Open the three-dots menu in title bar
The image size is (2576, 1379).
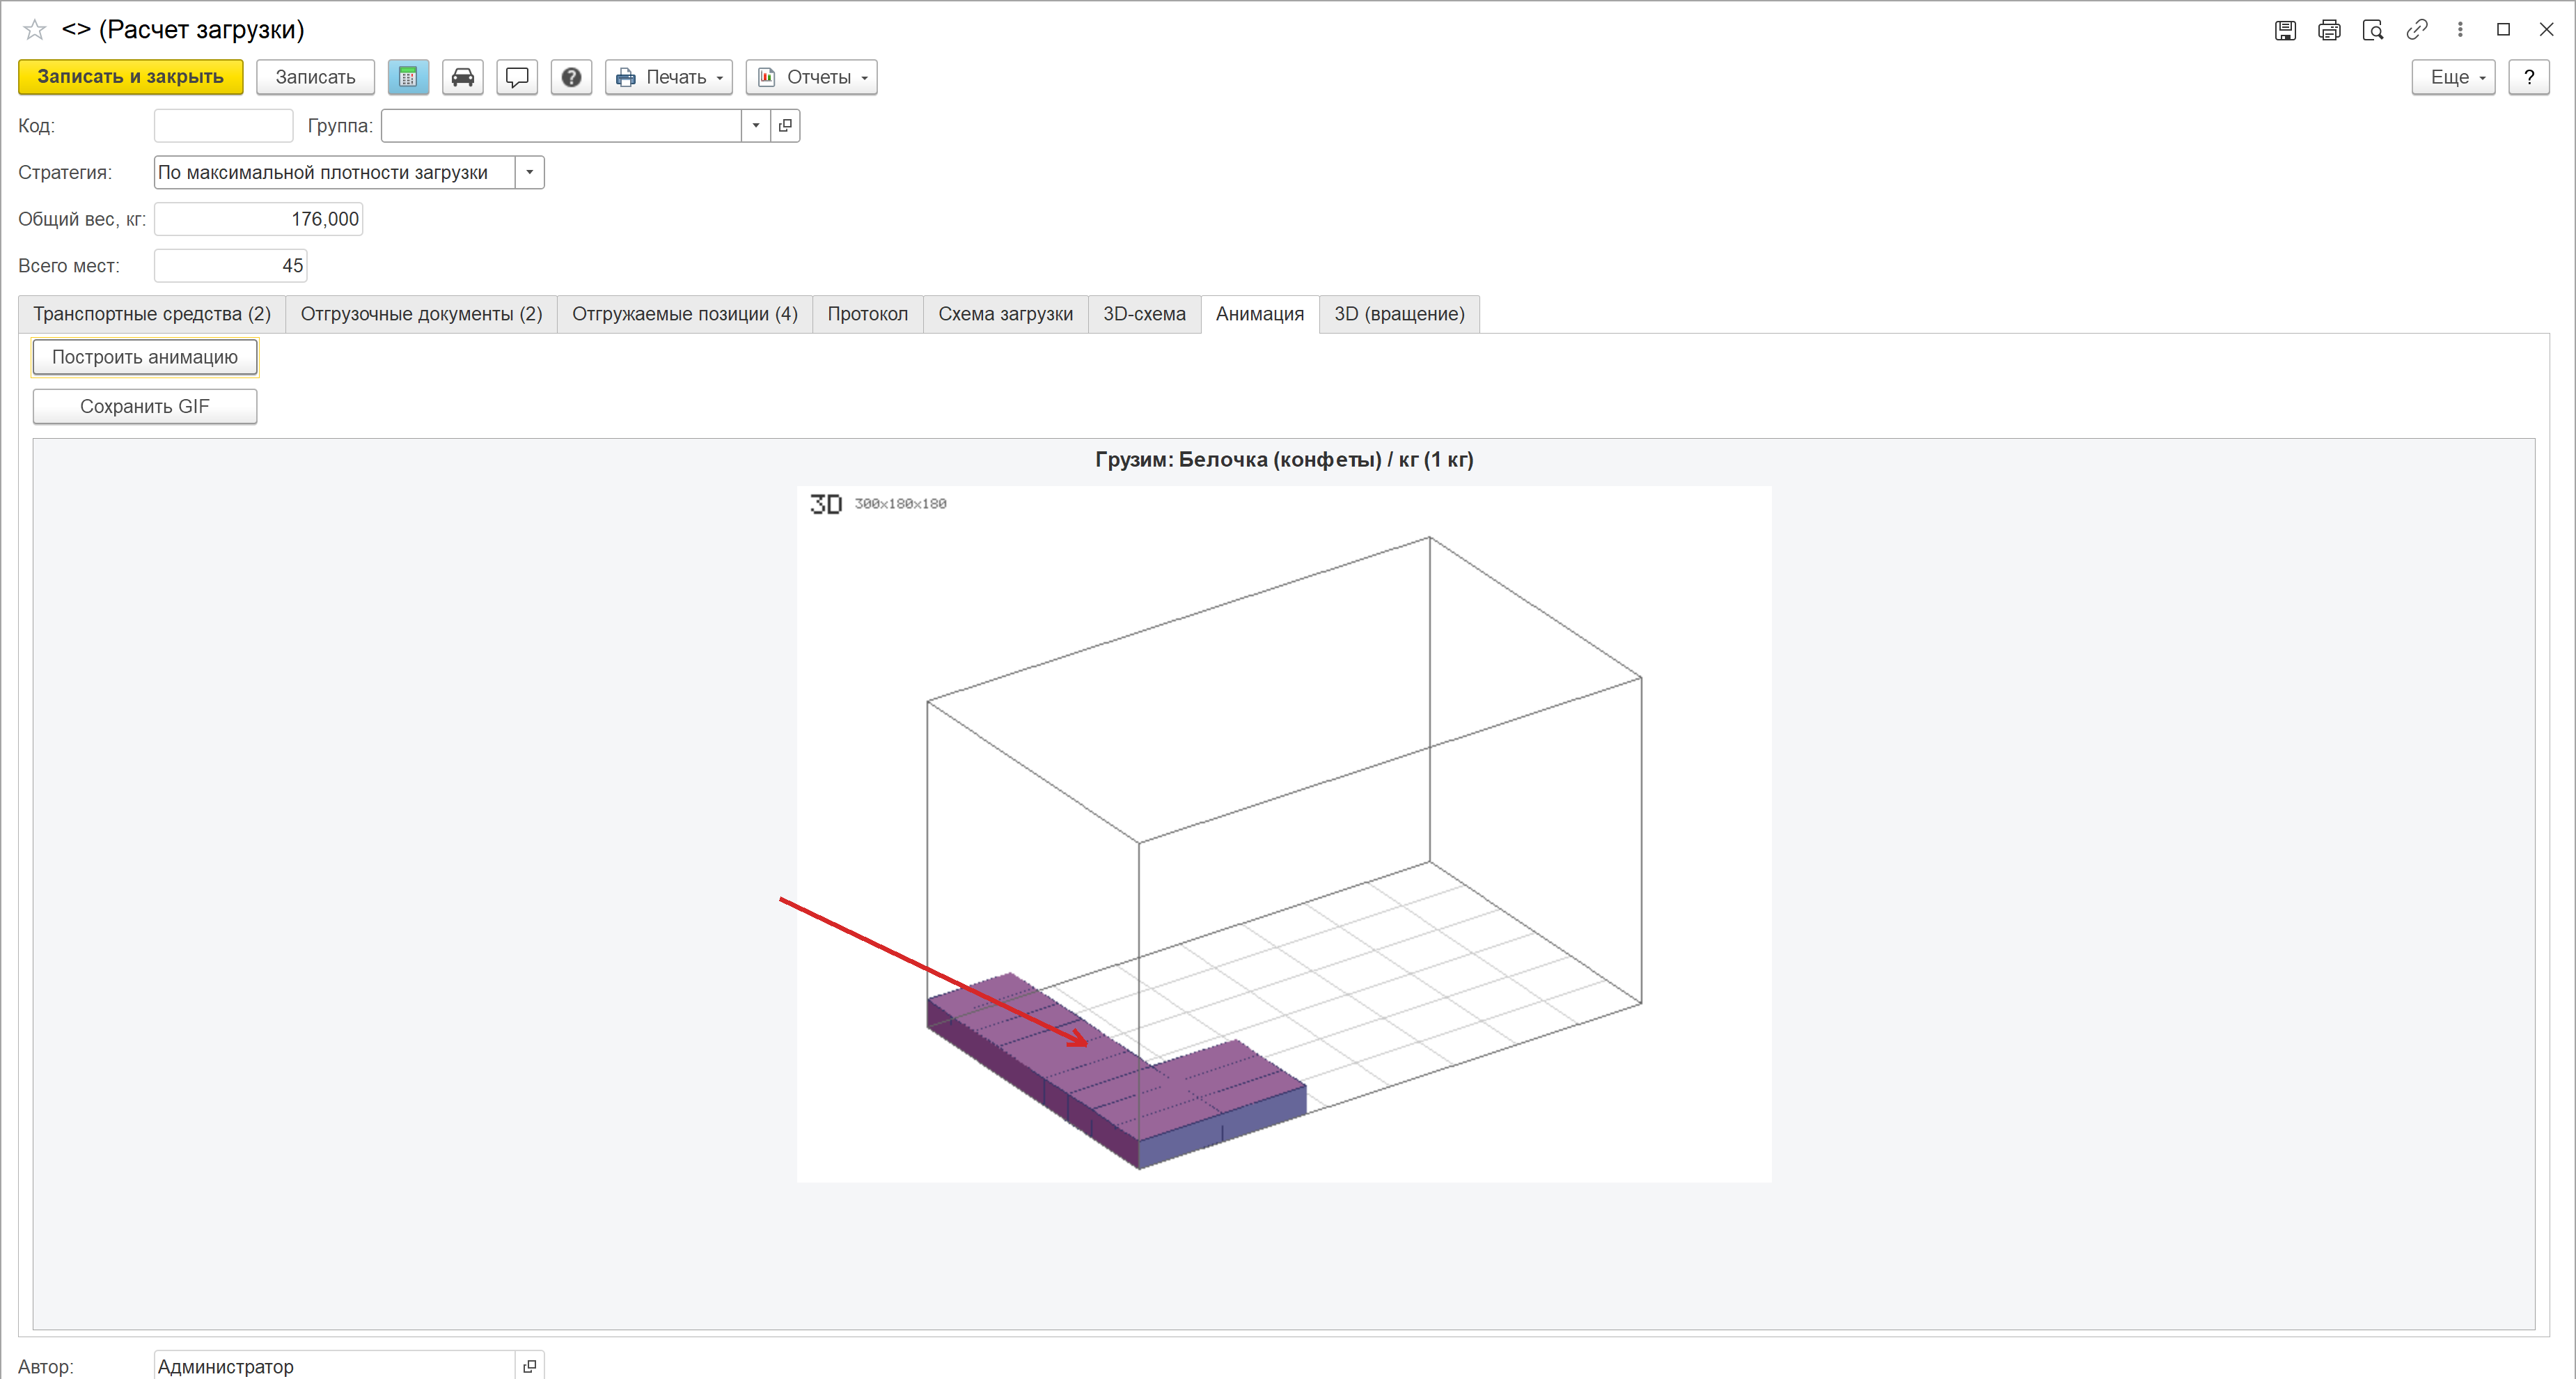pyautogui.click(x=2460, y=30)
